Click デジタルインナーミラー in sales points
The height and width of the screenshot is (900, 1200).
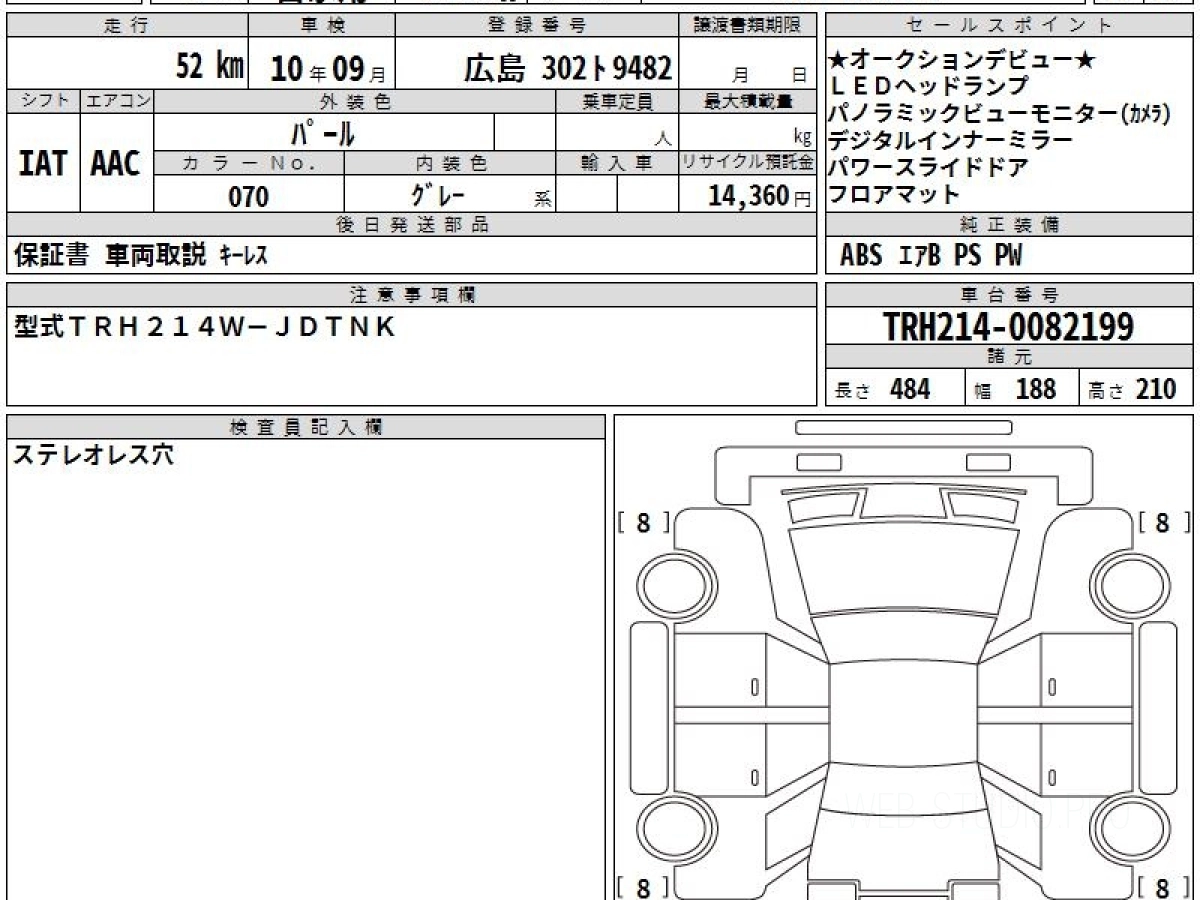click(950, 141)
